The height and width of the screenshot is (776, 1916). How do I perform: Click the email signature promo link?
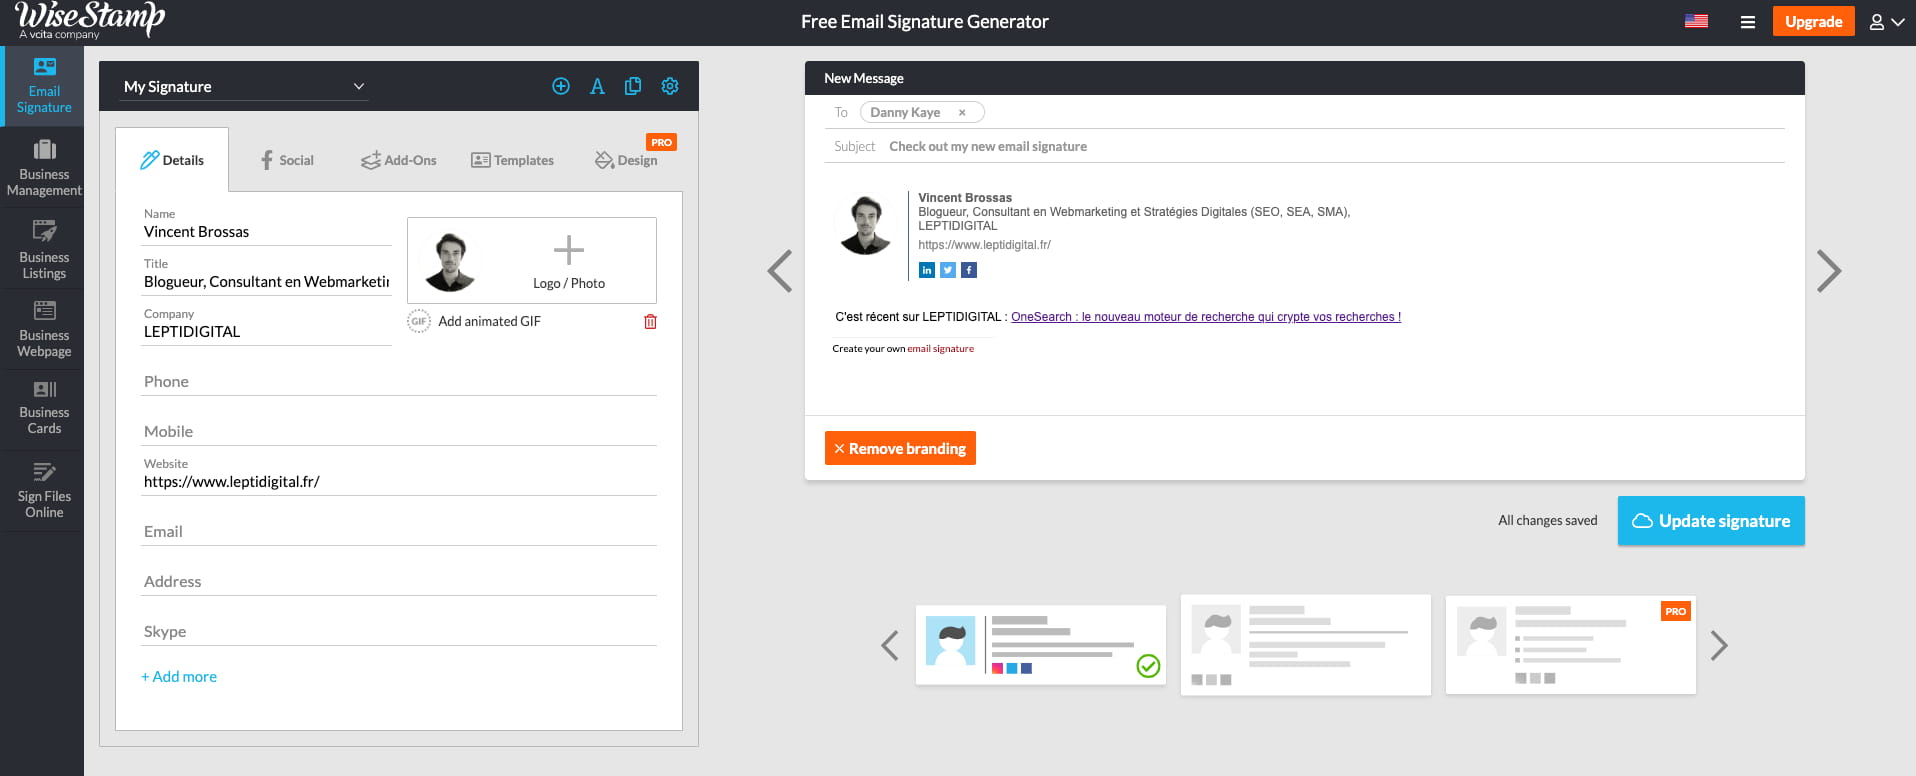click(x=940, y=349)
